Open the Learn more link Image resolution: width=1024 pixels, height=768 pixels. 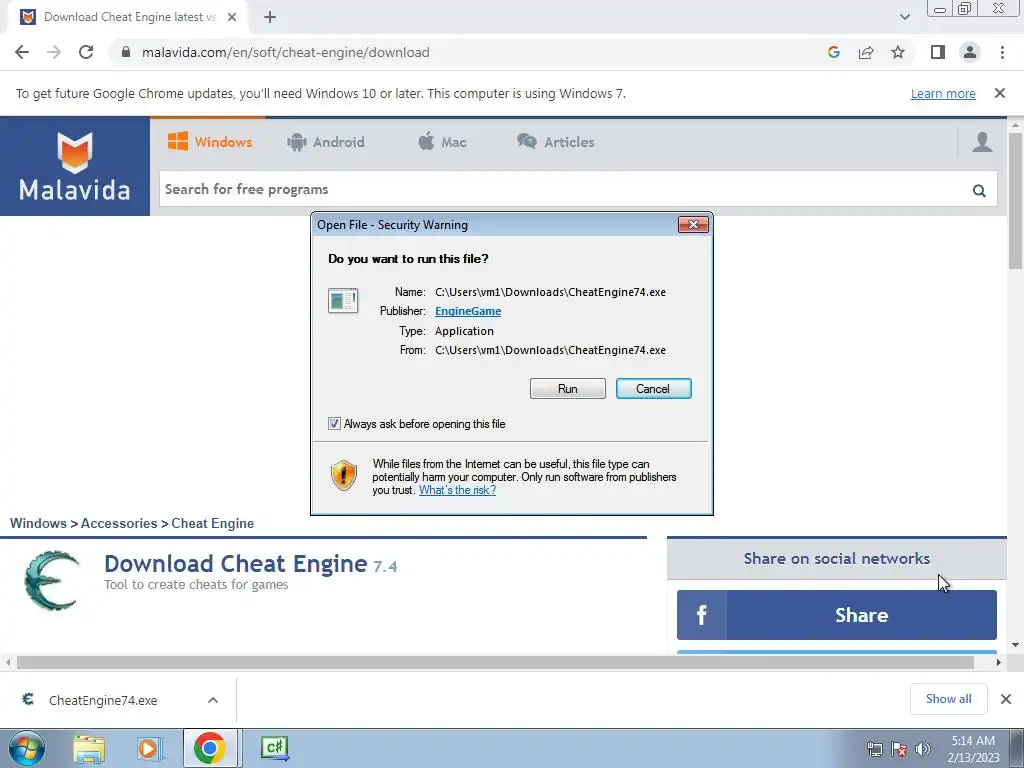coord(943,93)
